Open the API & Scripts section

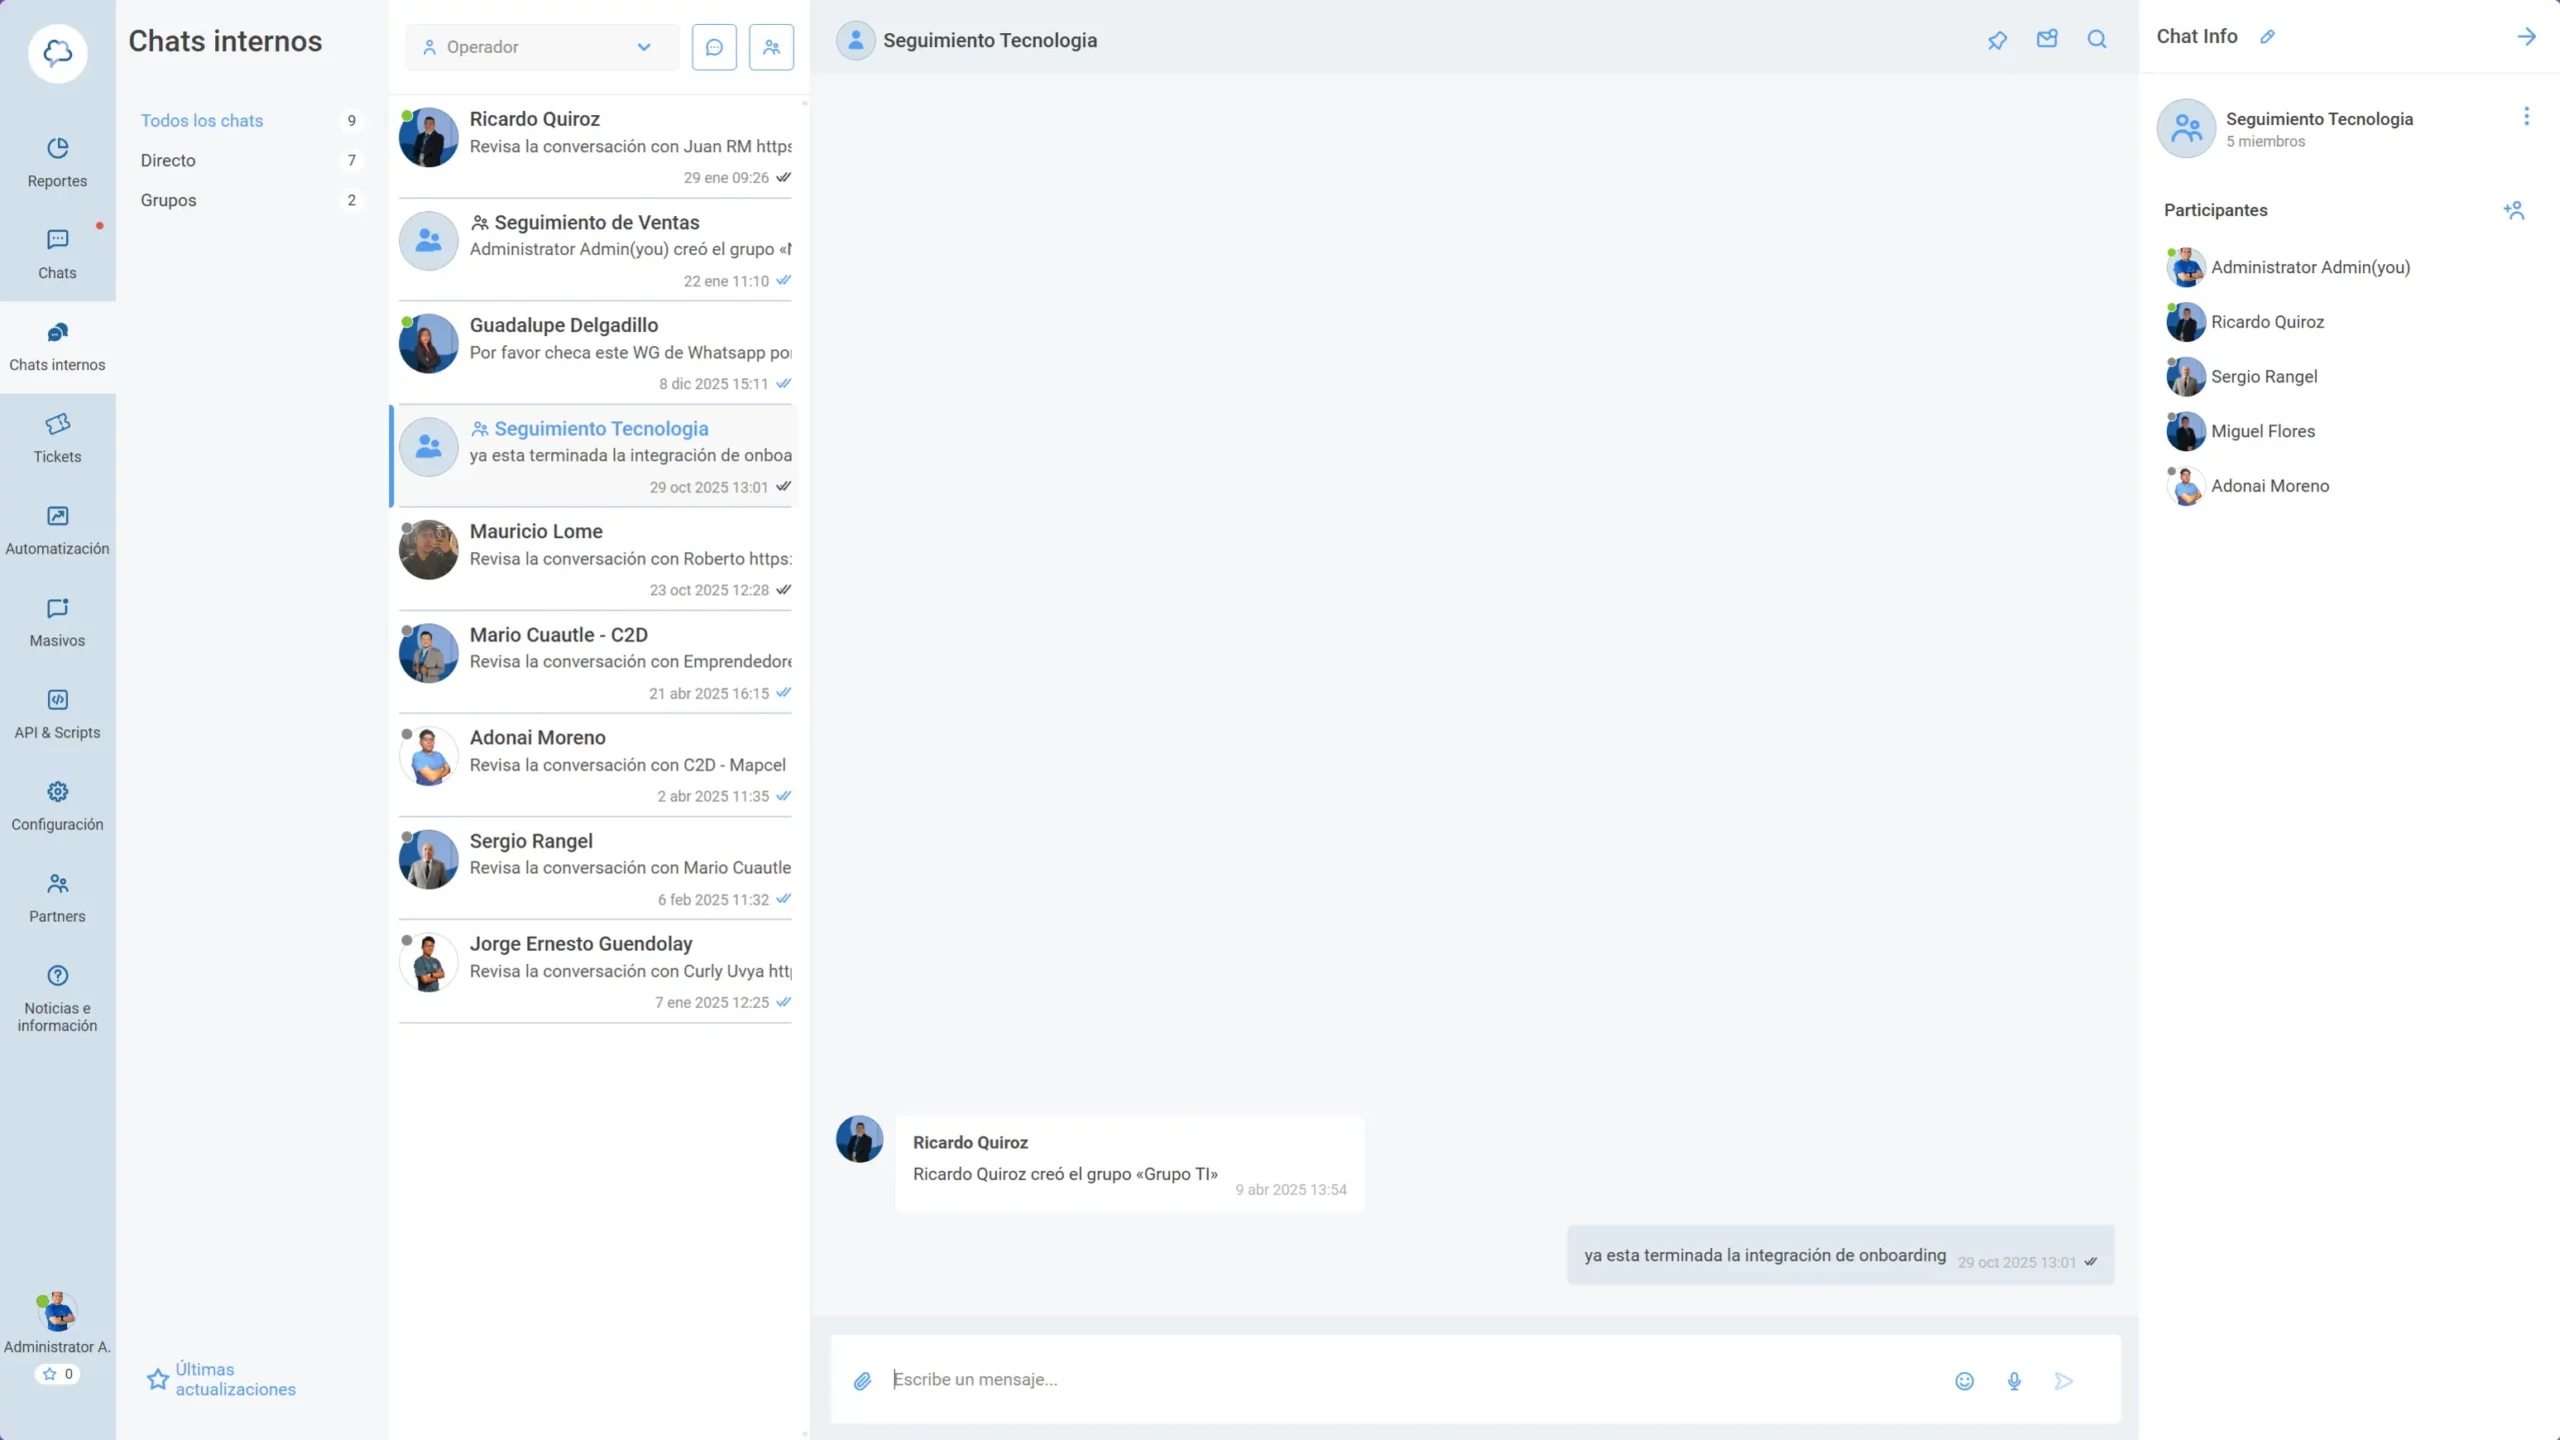point(57,713)
